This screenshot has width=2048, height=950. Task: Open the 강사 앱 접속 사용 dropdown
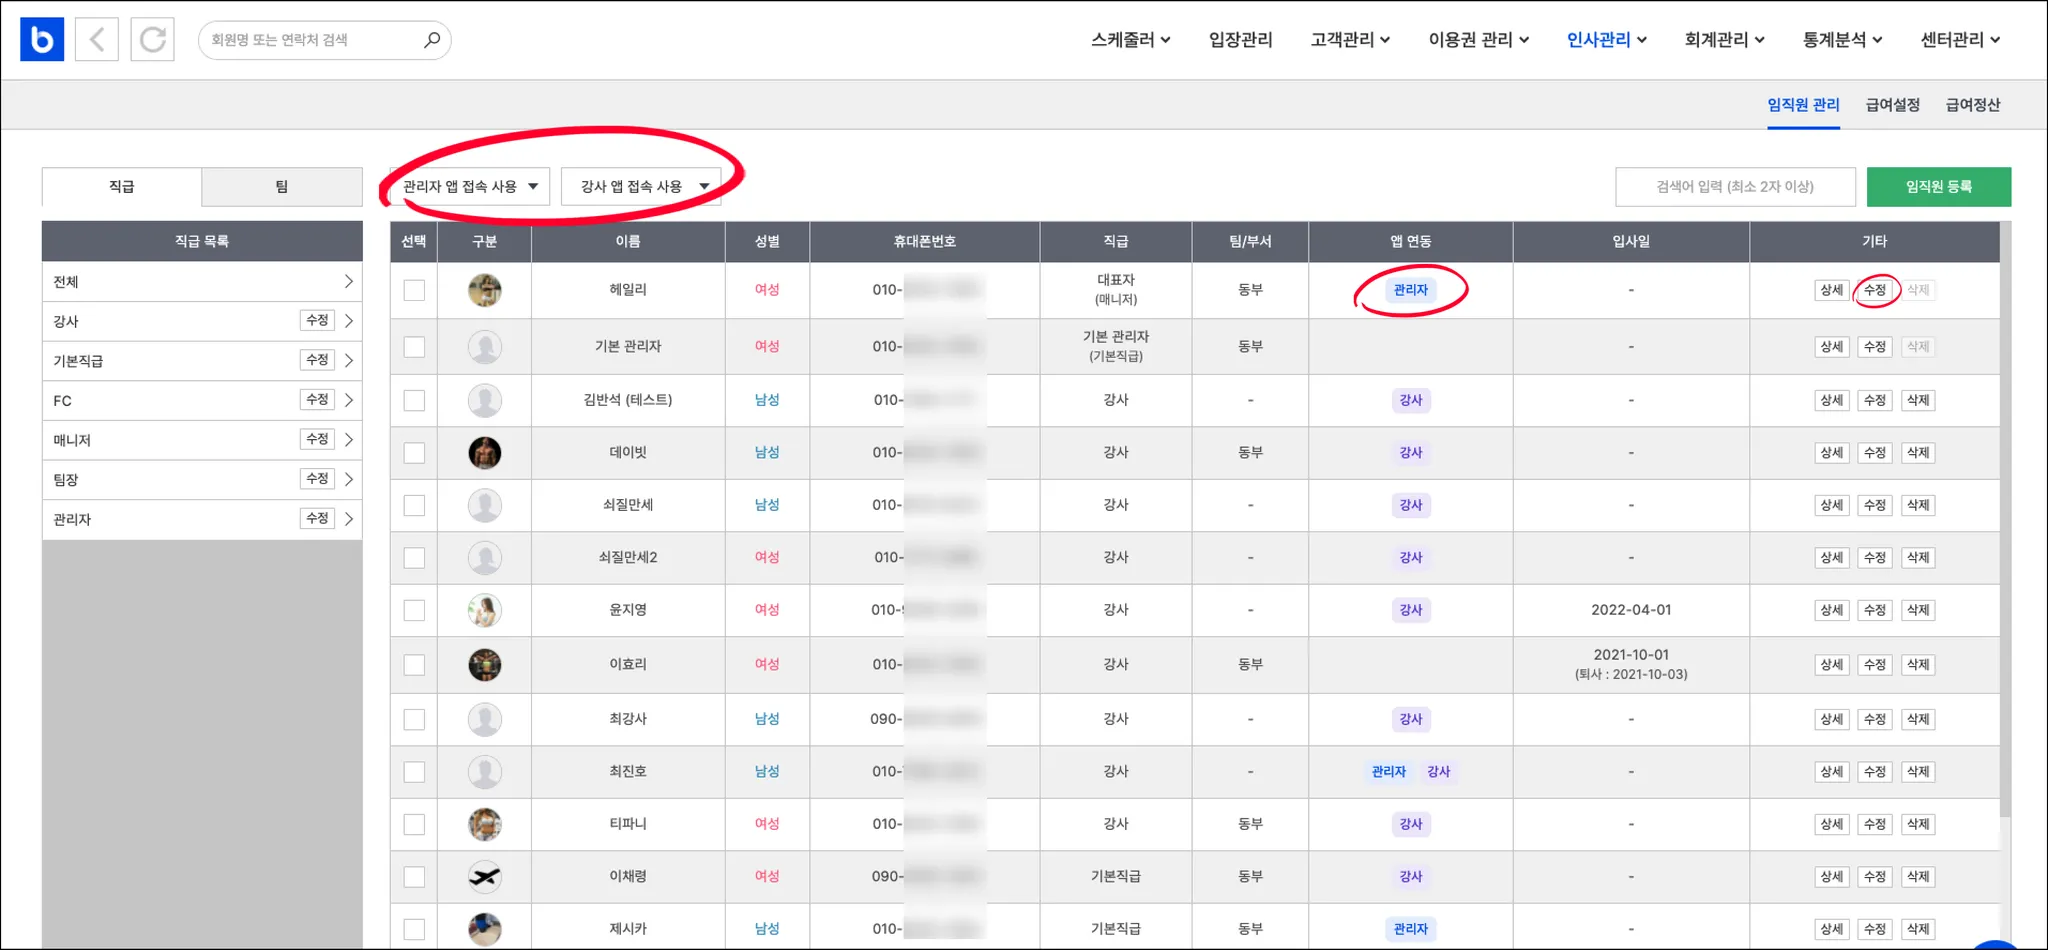coord(641,187)
